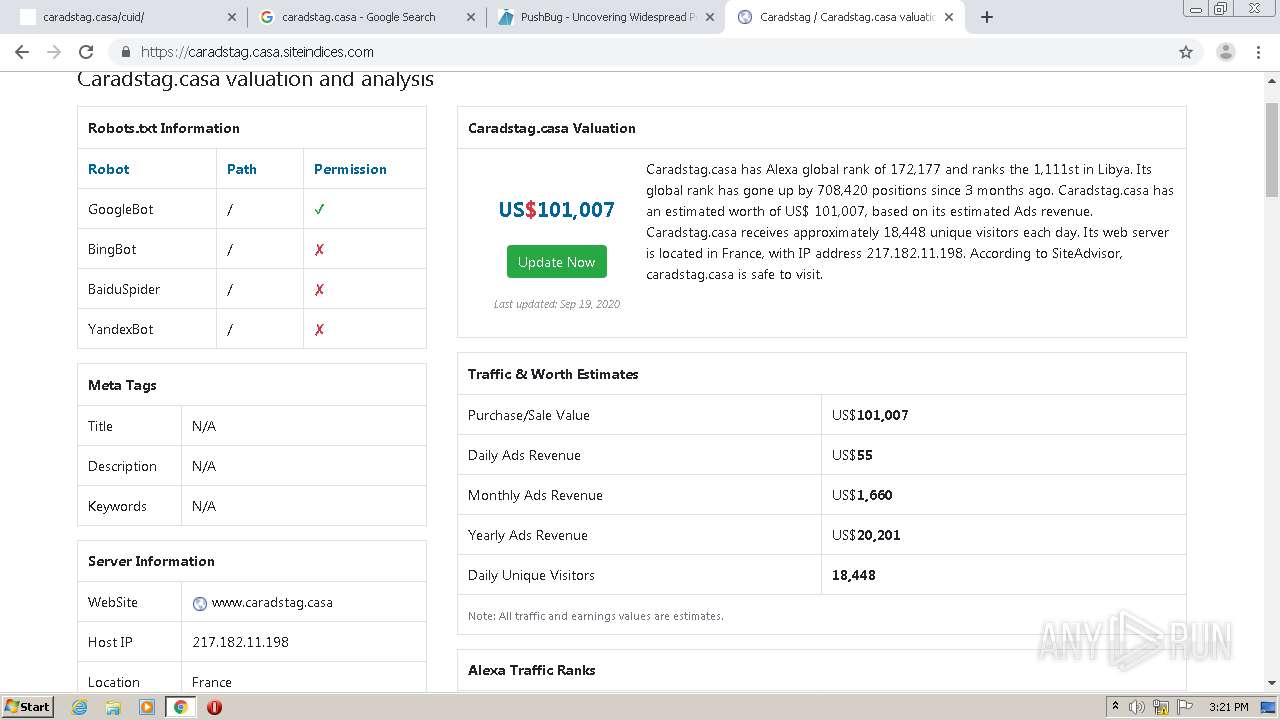View site info via the lock icon
Viewport: 1280px width, 720px height.
125,52
